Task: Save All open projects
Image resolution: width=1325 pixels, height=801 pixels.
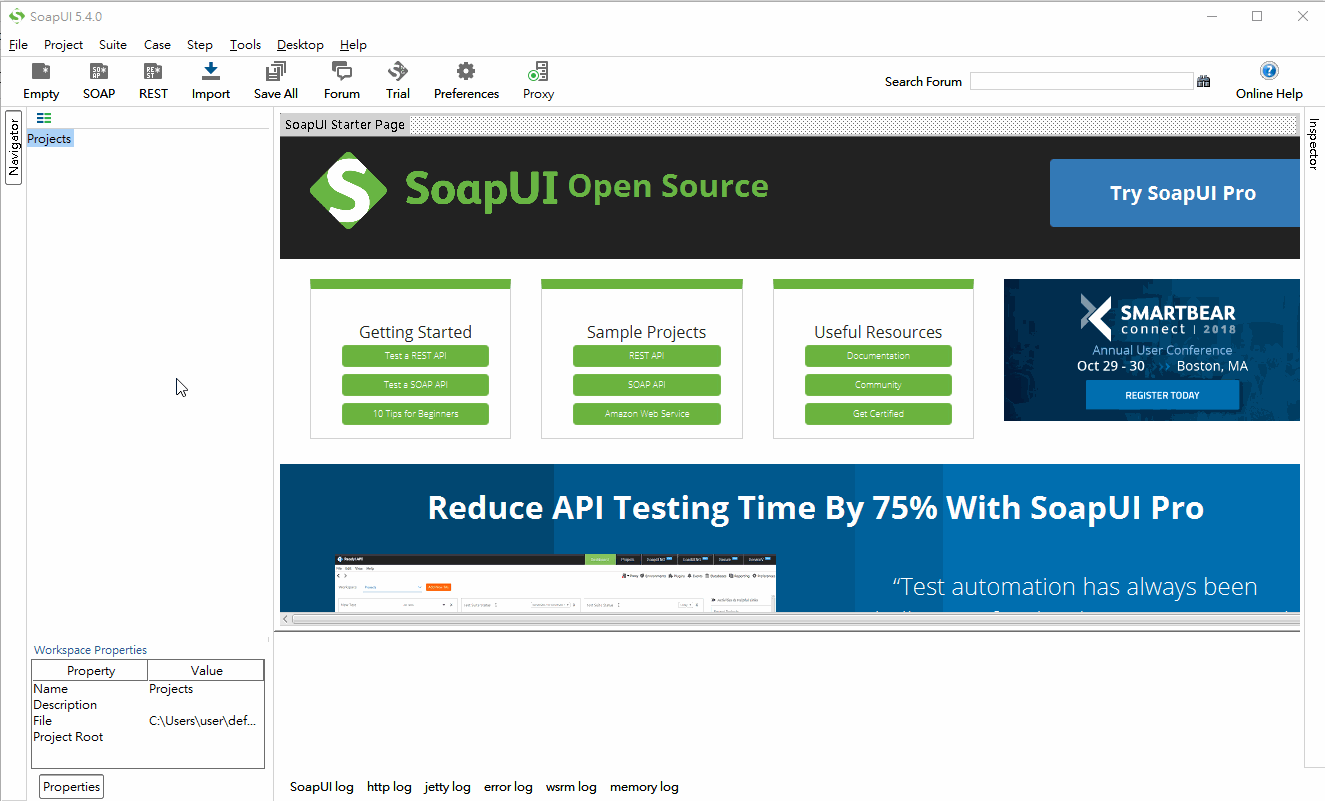Action: point(275,80)
